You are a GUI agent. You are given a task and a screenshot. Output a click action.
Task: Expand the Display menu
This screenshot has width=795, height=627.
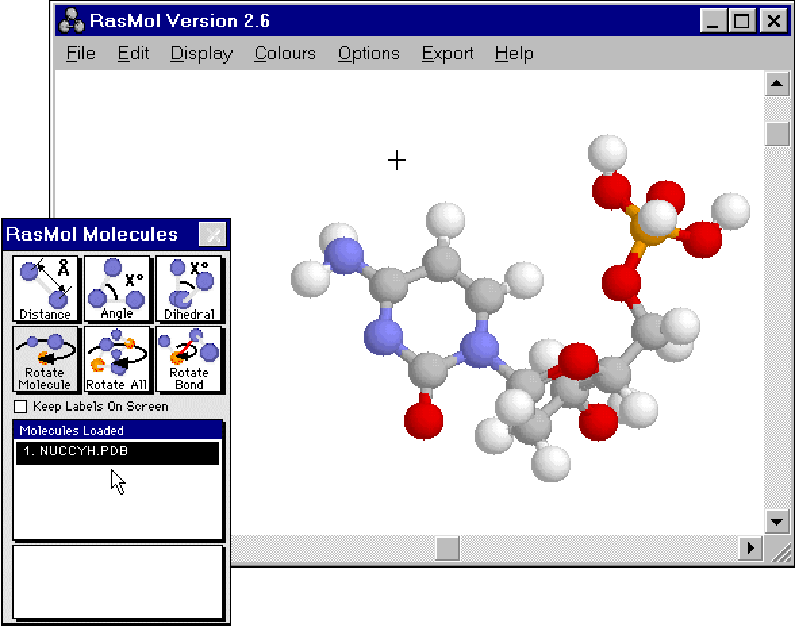pos(201,54)
